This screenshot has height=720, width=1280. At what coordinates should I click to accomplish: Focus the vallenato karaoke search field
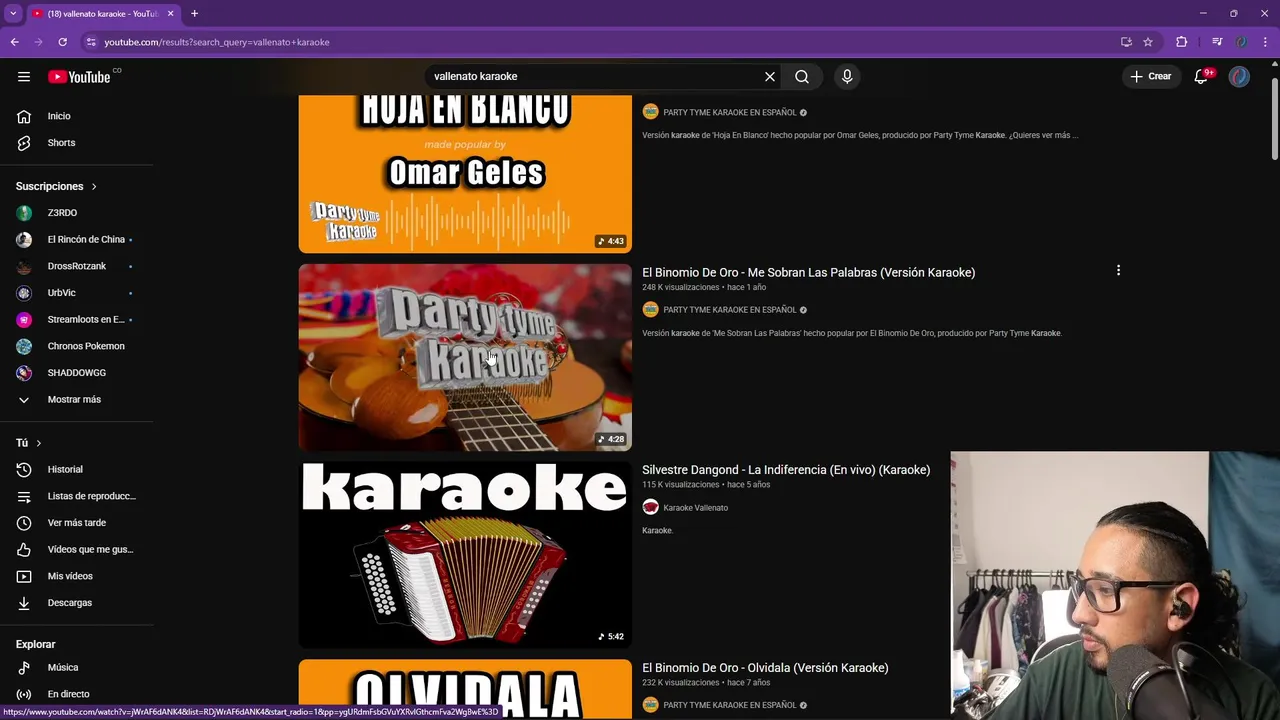coord(595,76)
